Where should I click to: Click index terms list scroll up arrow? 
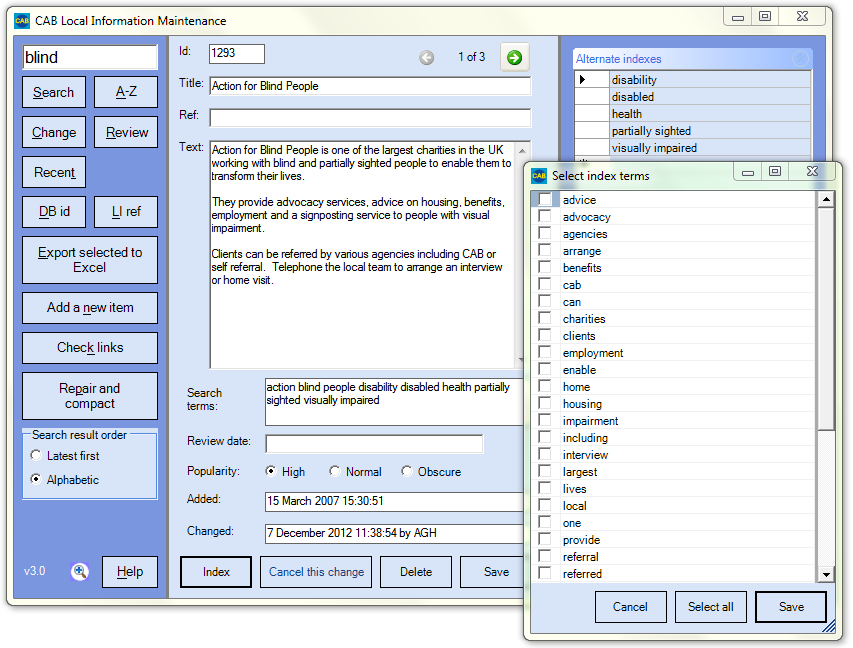pos(826,200)
